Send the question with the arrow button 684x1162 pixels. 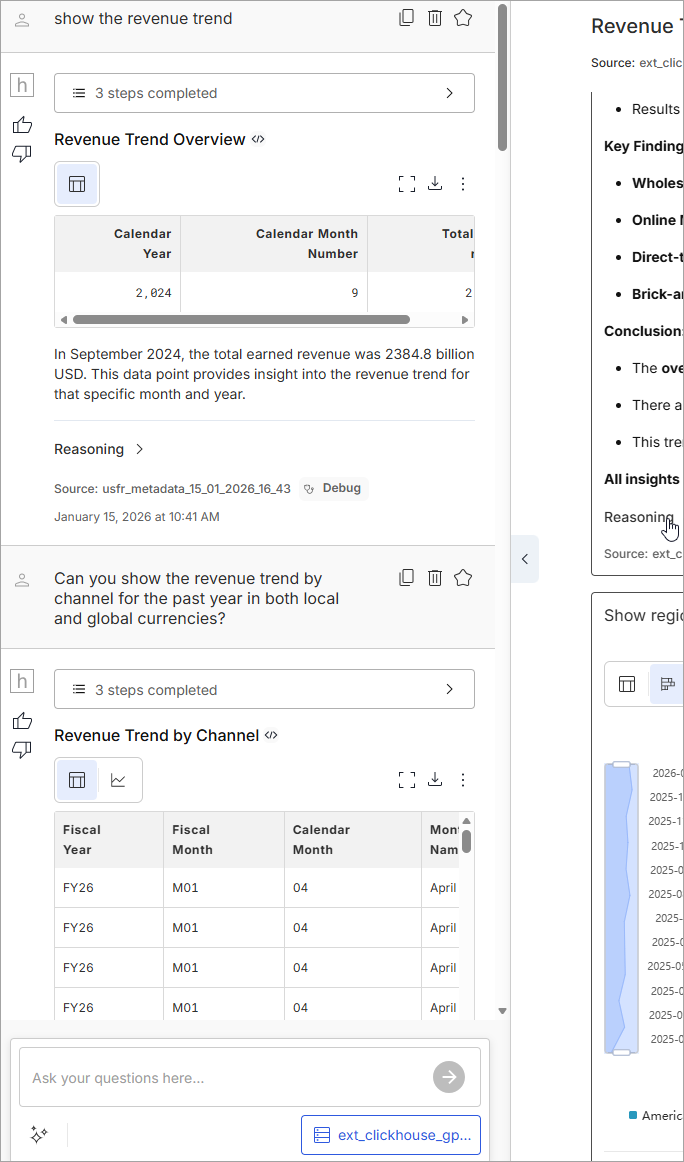(449, 1077)
